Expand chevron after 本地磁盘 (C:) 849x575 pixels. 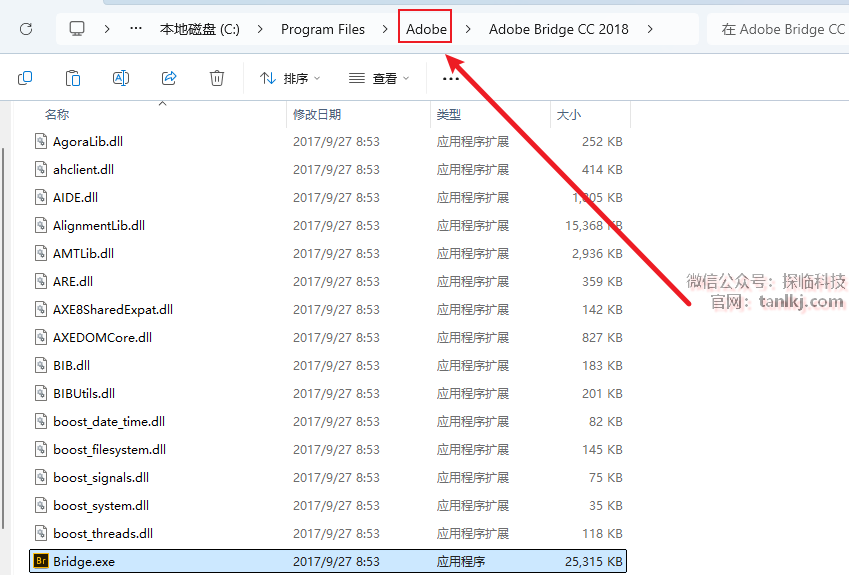click(260, 29)
